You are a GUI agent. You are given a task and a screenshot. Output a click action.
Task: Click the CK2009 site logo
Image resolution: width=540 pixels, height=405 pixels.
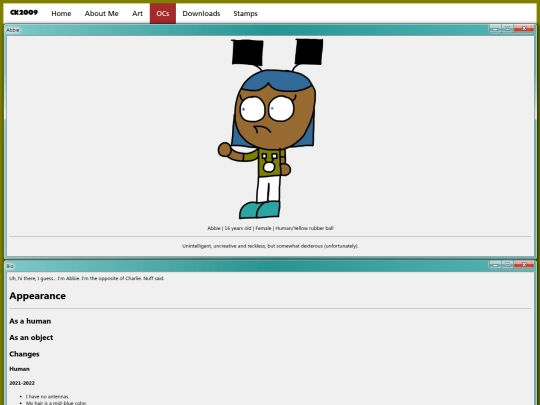click(24, 13)
